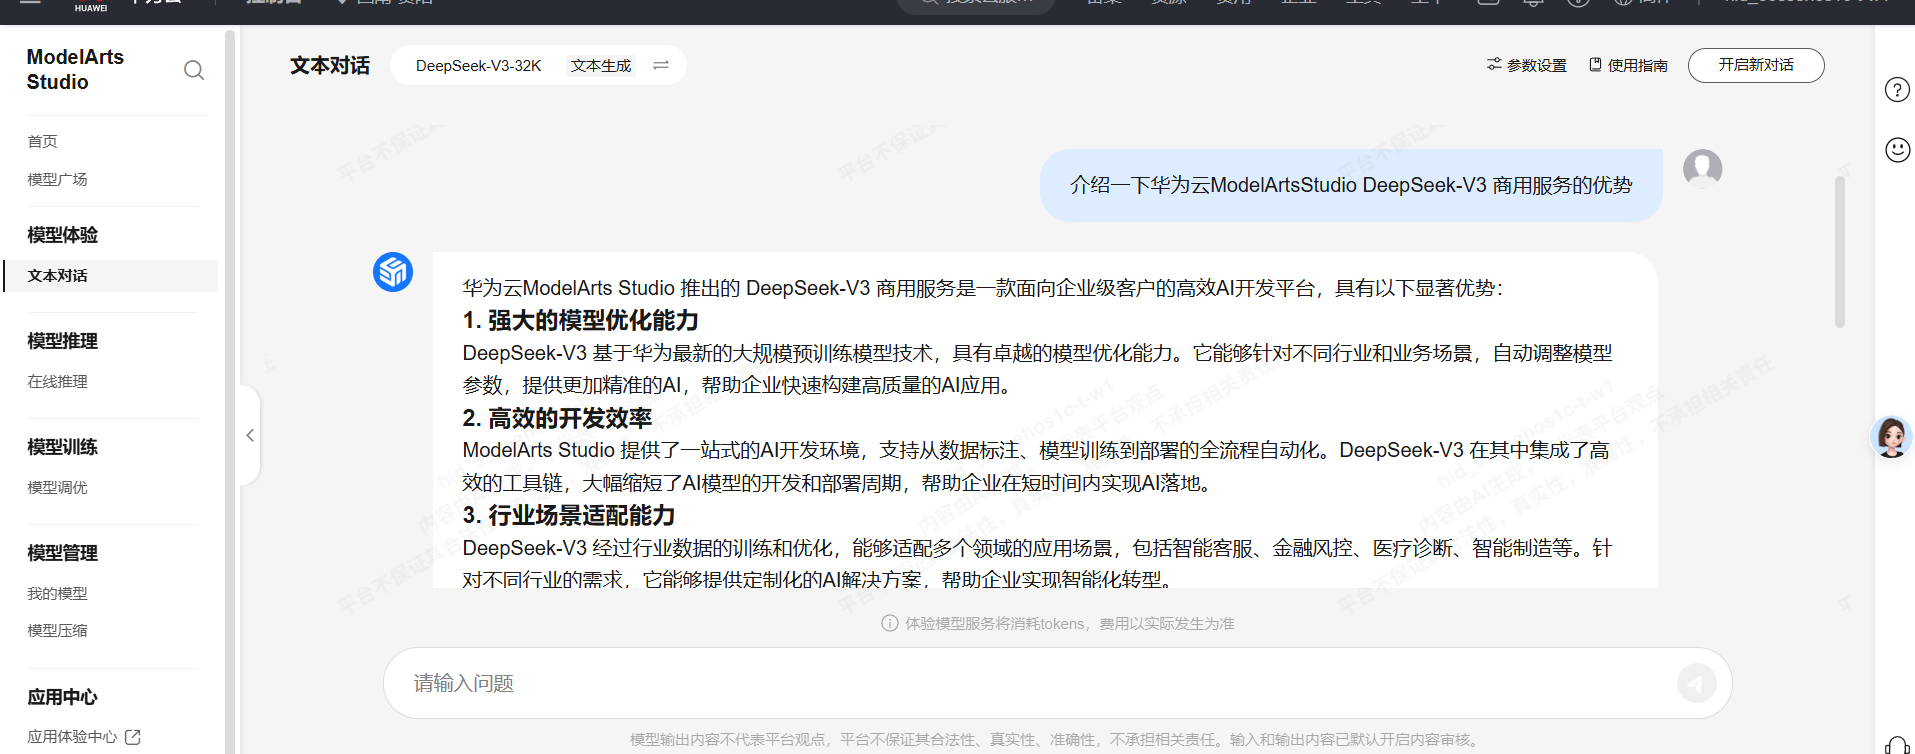Click the heading 1. 强大的模型优化能力
The height and width of the screenshot is (754, 1915).
(x=580, y=321)
